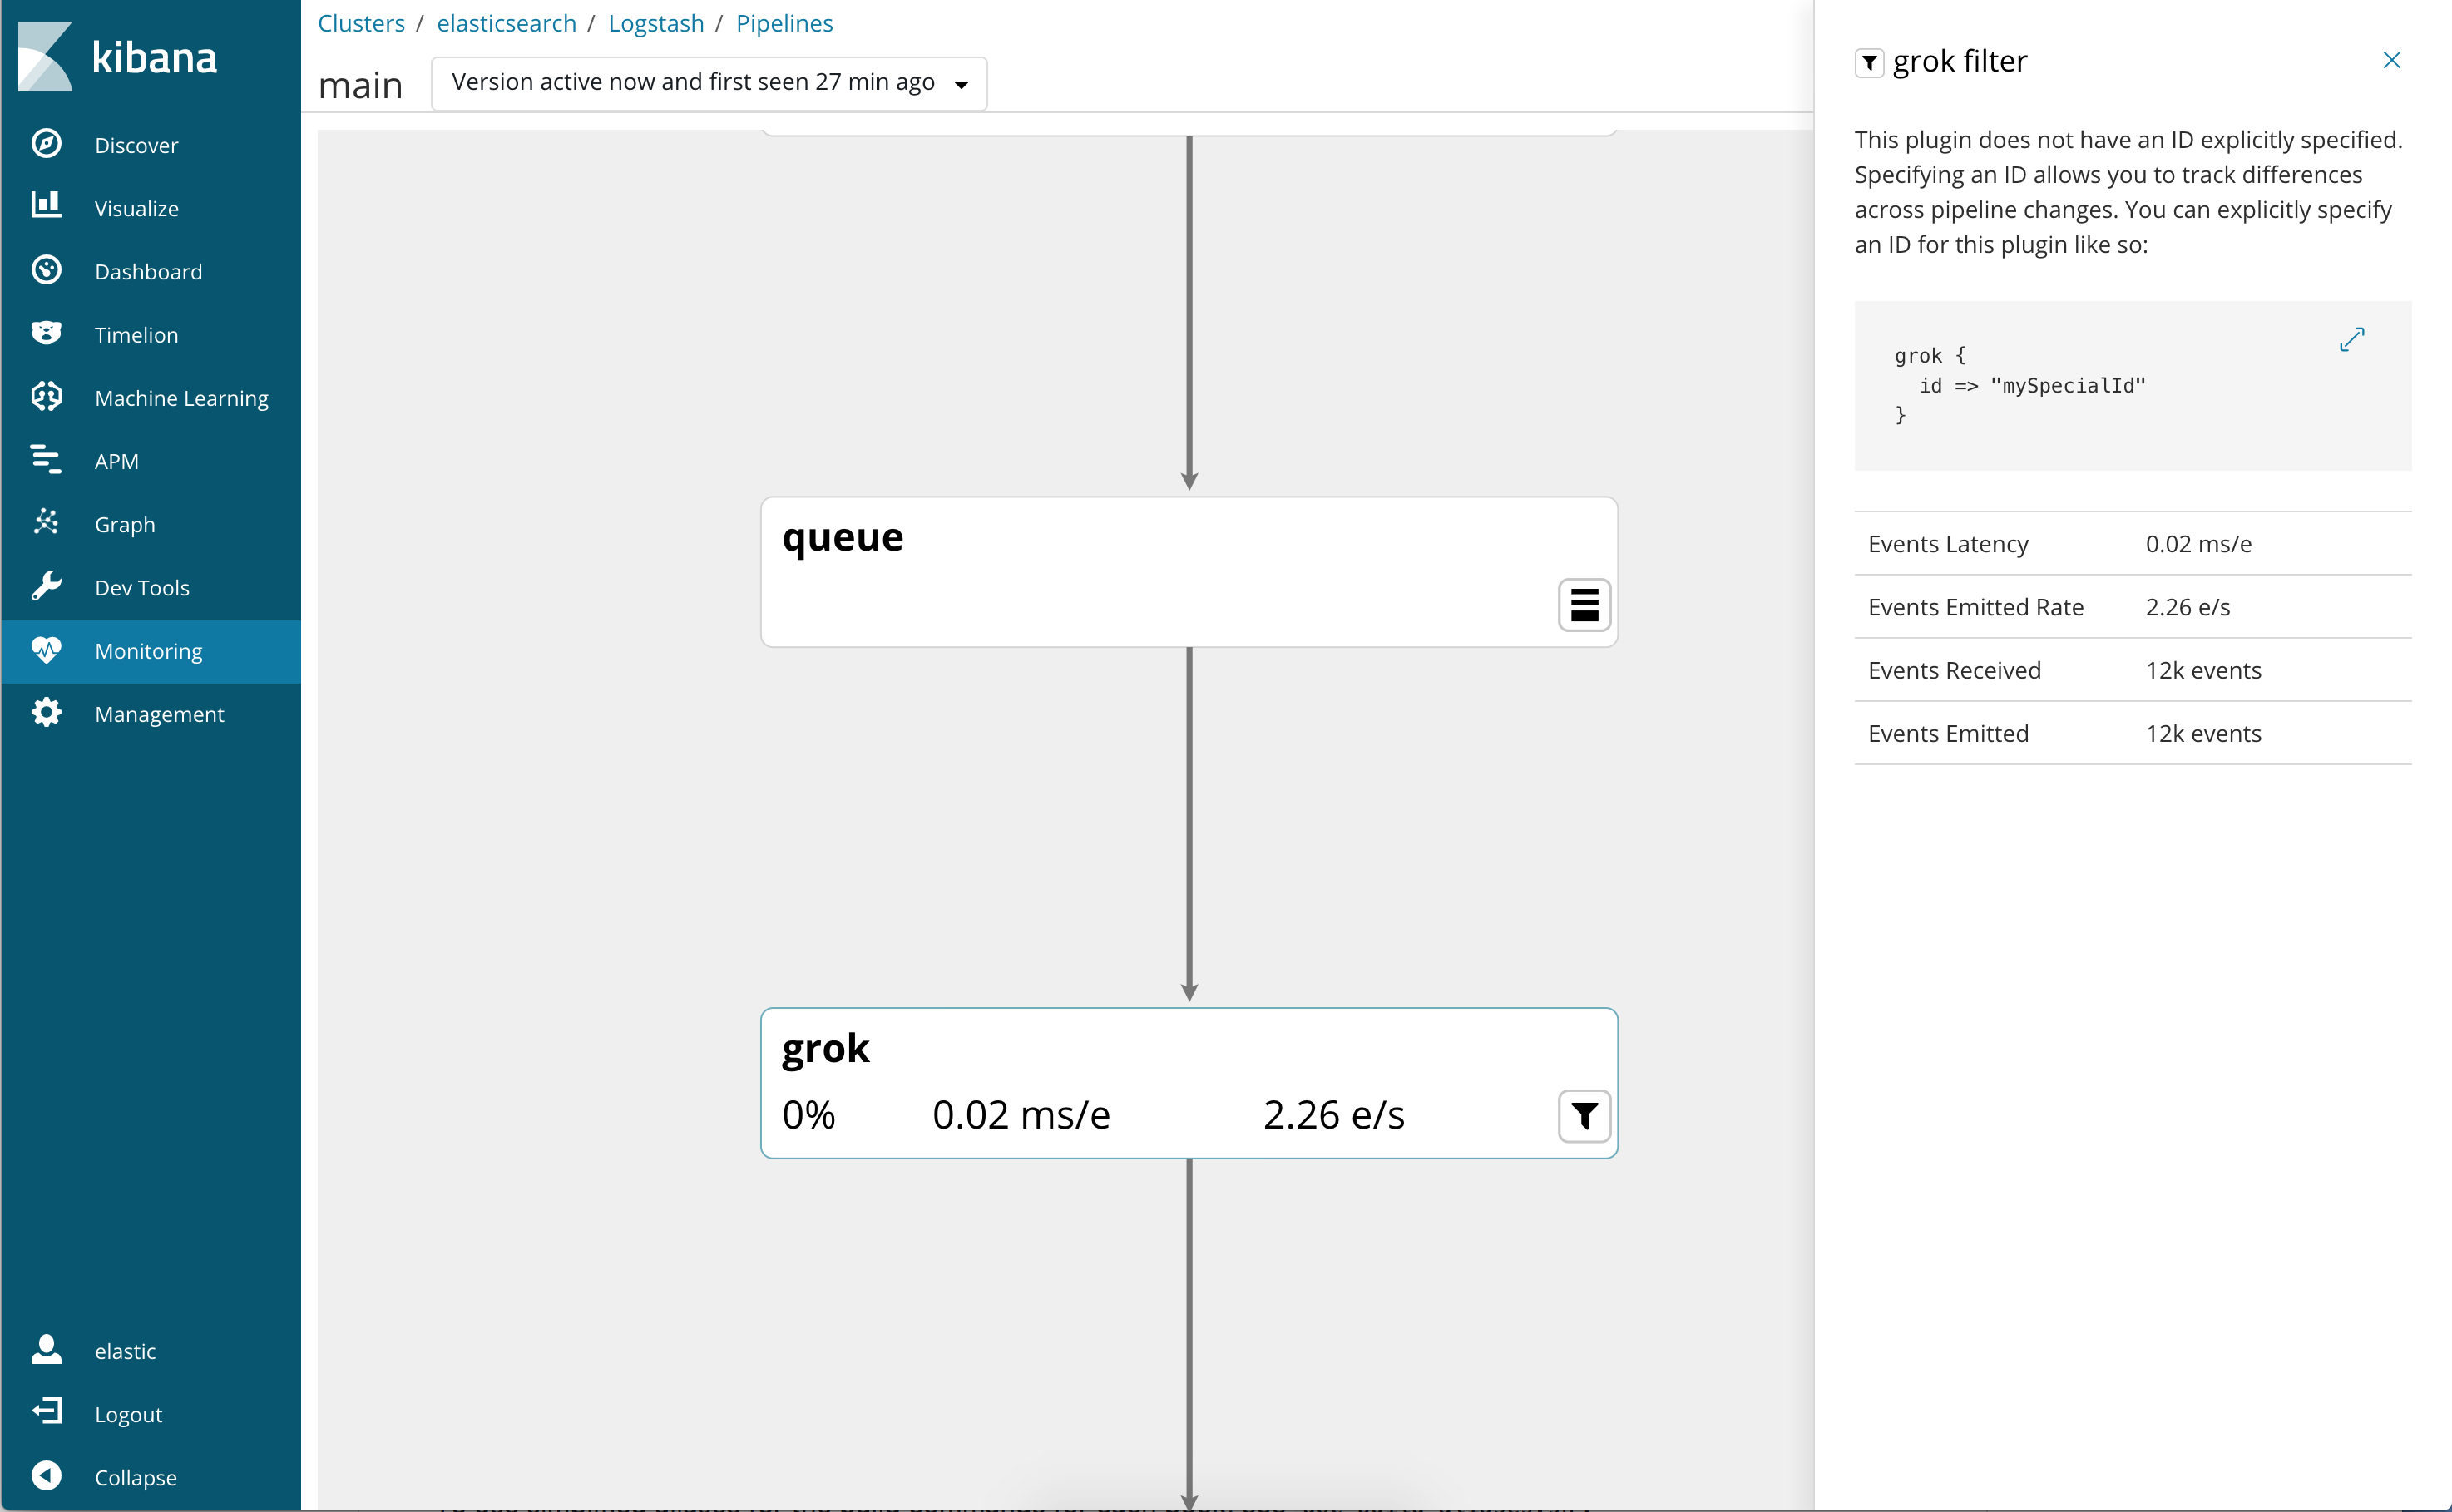
Task: Log out using Logout button
Action: point(127,1413)
